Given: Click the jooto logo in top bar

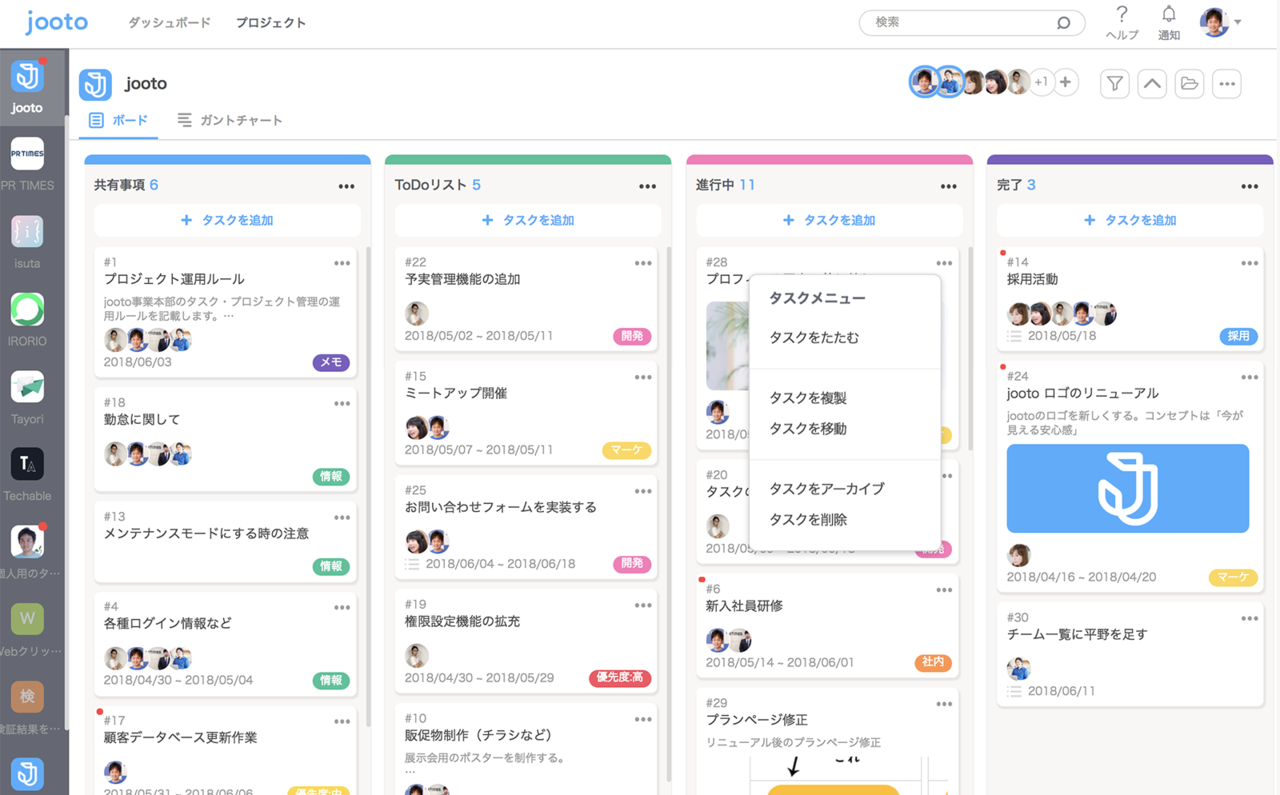Looking at the screenshot, I should (57, 22).
